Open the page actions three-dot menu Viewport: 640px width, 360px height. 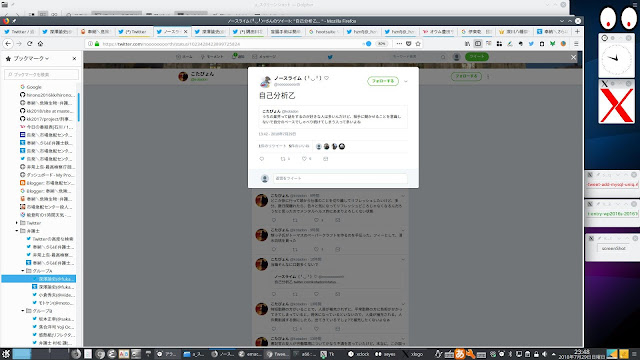point(399,44)
